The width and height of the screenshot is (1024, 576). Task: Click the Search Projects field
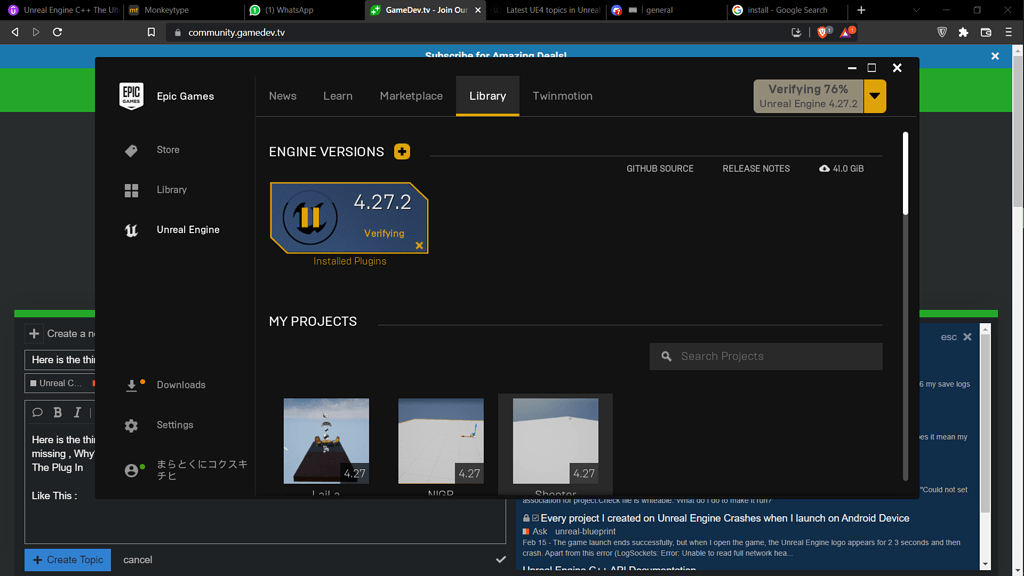click(x=766, y=356)
